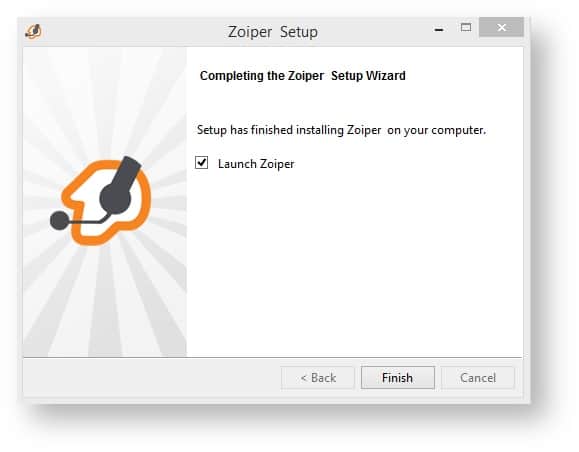Minimize the Zoiper Setup window
The width and height of the screenshot is (579, 452).
click(x=439, y=30)
